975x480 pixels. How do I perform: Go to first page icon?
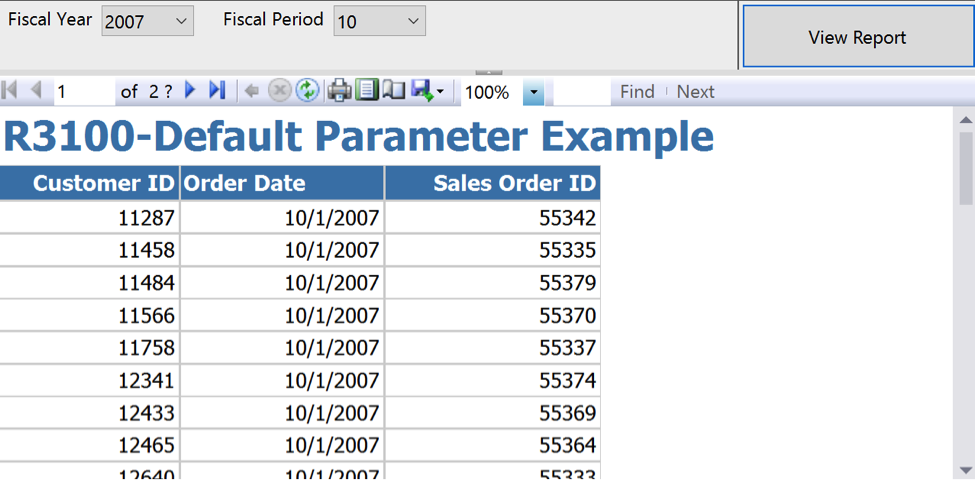pos(10,91)
